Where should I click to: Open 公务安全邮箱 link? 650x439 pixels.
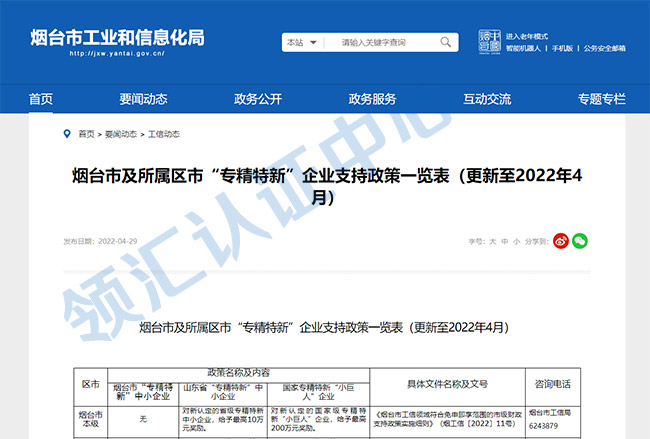(x=604, y=49)
